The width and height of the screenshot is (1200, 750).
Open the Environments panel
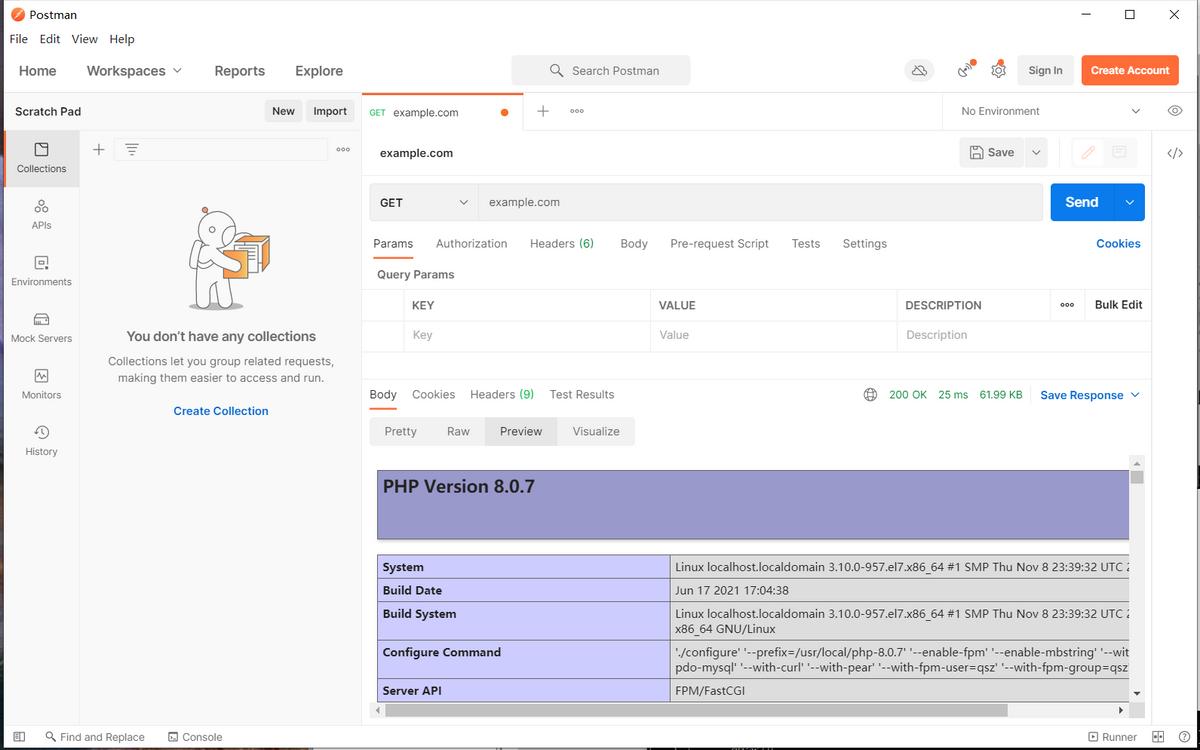pyautogui.click(x=40, y=271)
